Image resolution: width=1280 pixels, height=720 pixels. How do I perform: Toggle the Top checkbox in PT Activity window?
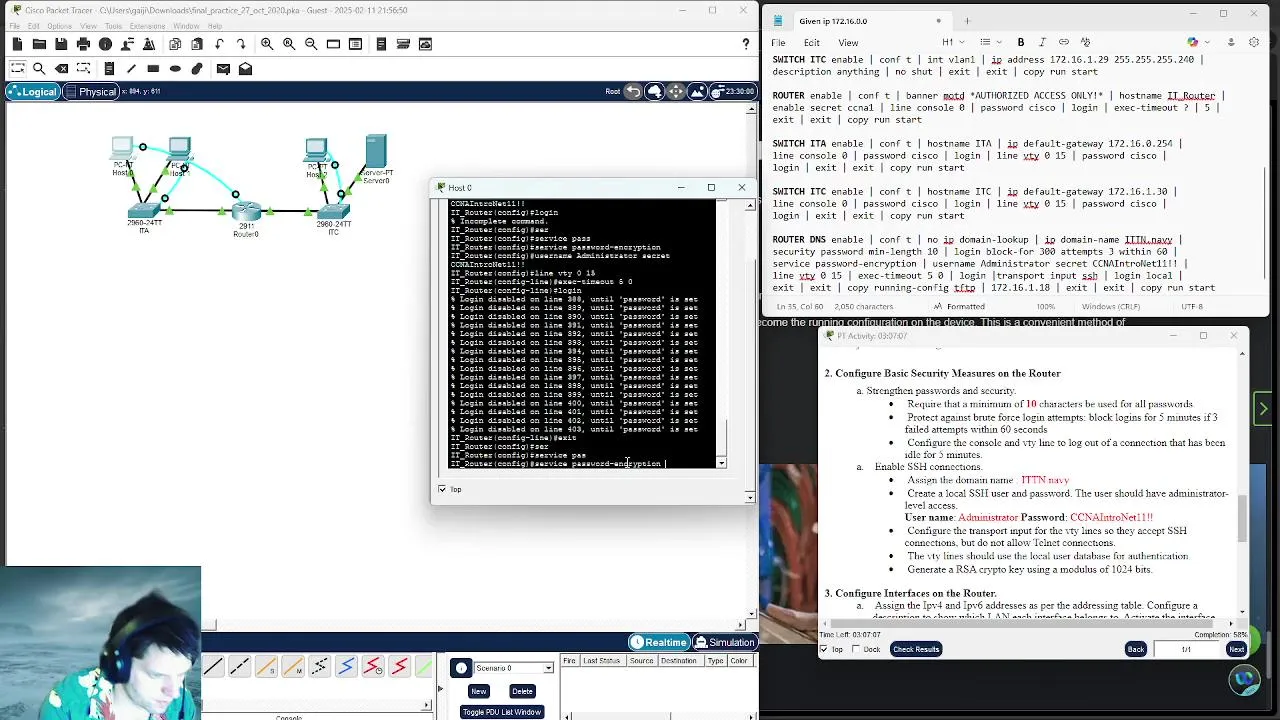[x=824, y=649]
